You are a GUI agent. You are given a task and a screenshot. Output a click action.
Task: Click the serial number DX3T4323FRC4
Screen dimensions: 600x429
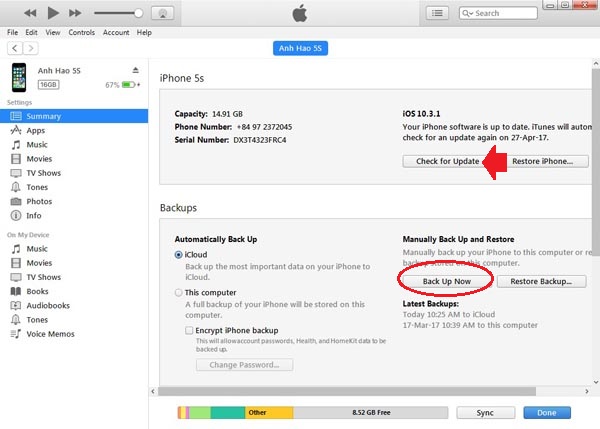pyautogui.click(x=260, y=140)
